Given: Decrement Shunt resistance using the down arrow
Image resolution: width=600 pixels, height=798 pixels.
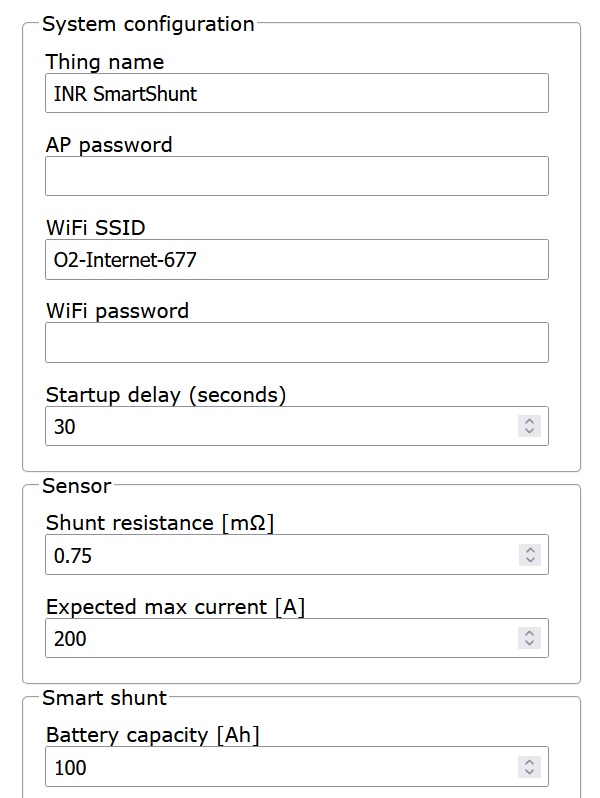Looking at the screenshot, I should coord(530,561).
